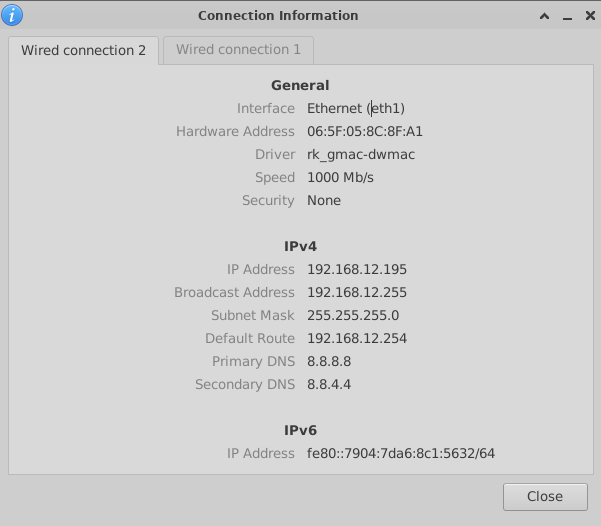
Task: Click the Subnet Mask label
Action: (x=253, y=316)
